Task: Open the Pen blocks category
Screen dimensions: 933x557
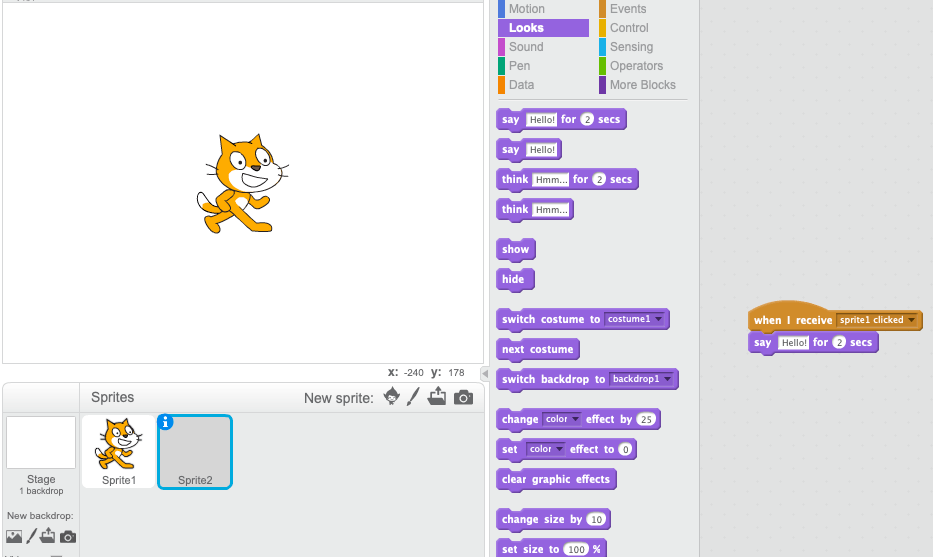Action: [x=519, y=66]
